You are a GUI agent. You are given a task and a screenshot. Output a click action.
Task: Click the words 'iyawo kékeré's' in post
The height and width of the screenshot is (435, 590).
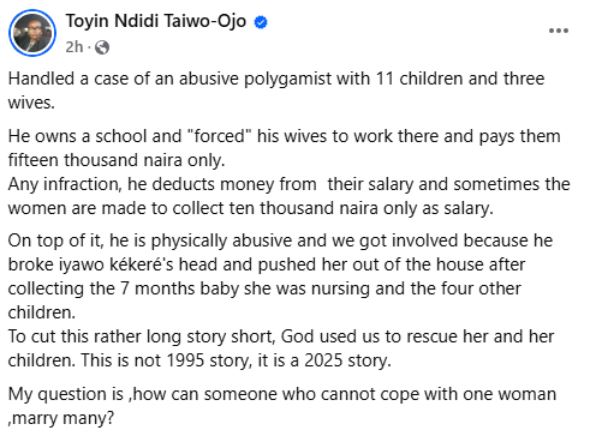point(116,265)
